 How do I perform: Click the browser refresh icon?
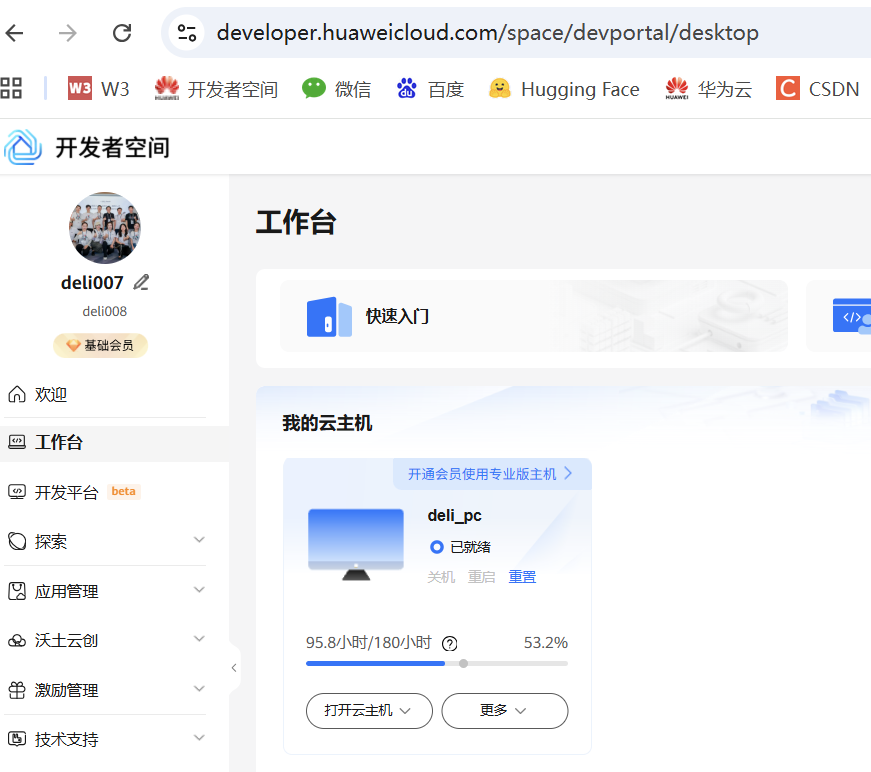(x=122, y=32)
